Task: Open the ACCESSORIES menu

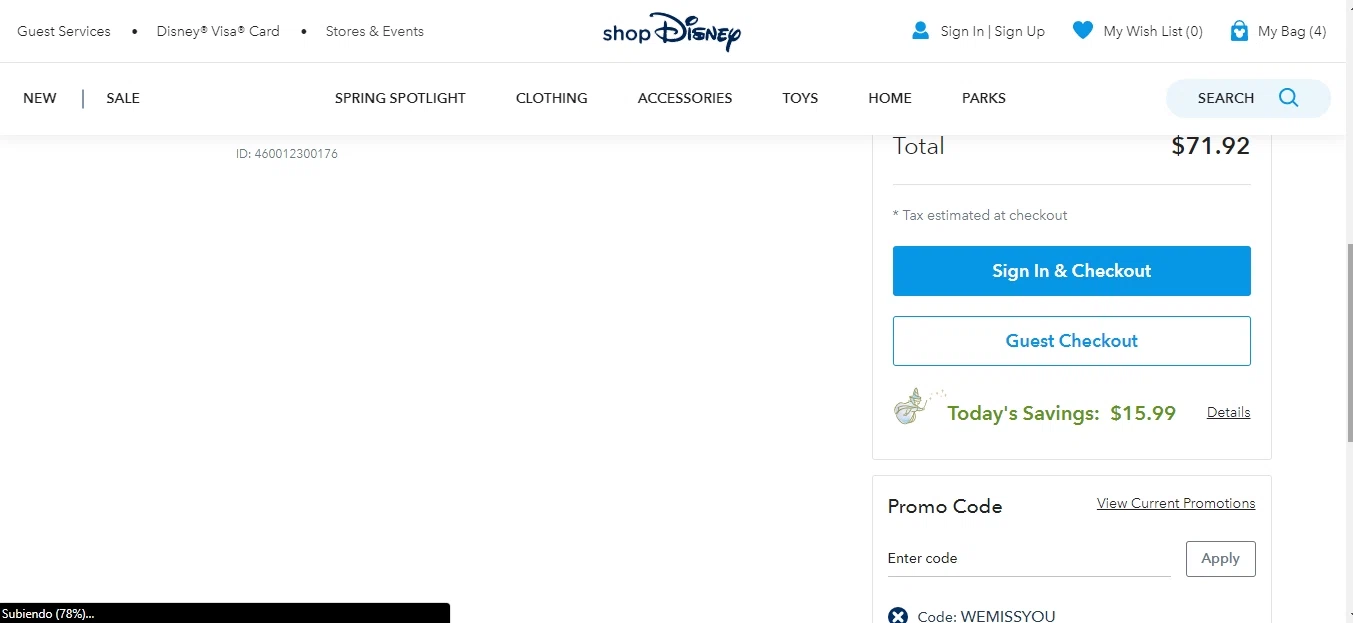Action: point(685,98)
